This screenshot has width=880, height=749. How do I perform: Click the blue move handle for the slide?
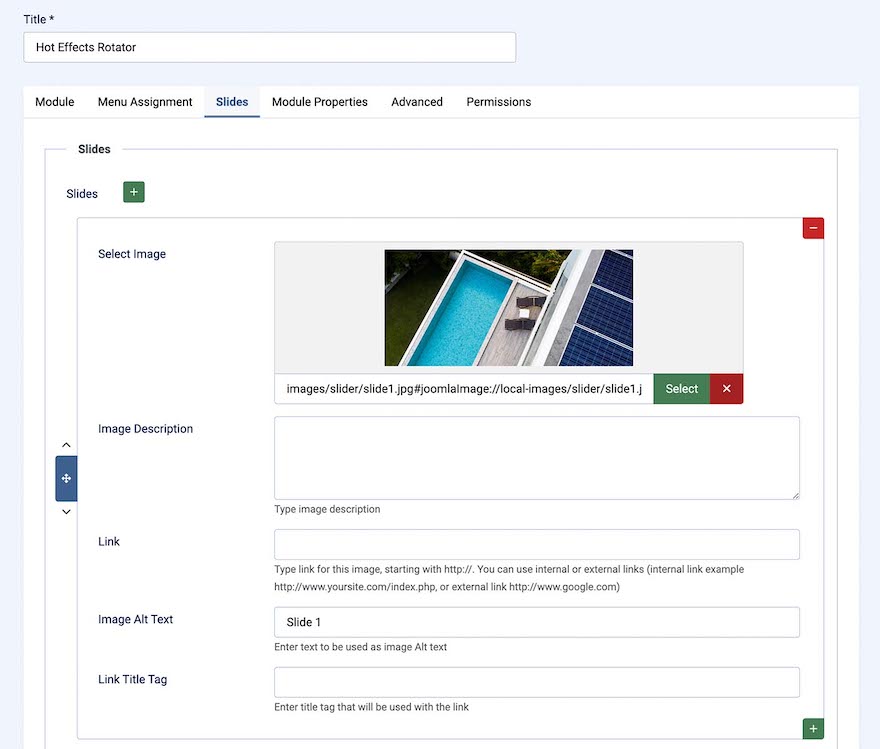coord(66,479)
